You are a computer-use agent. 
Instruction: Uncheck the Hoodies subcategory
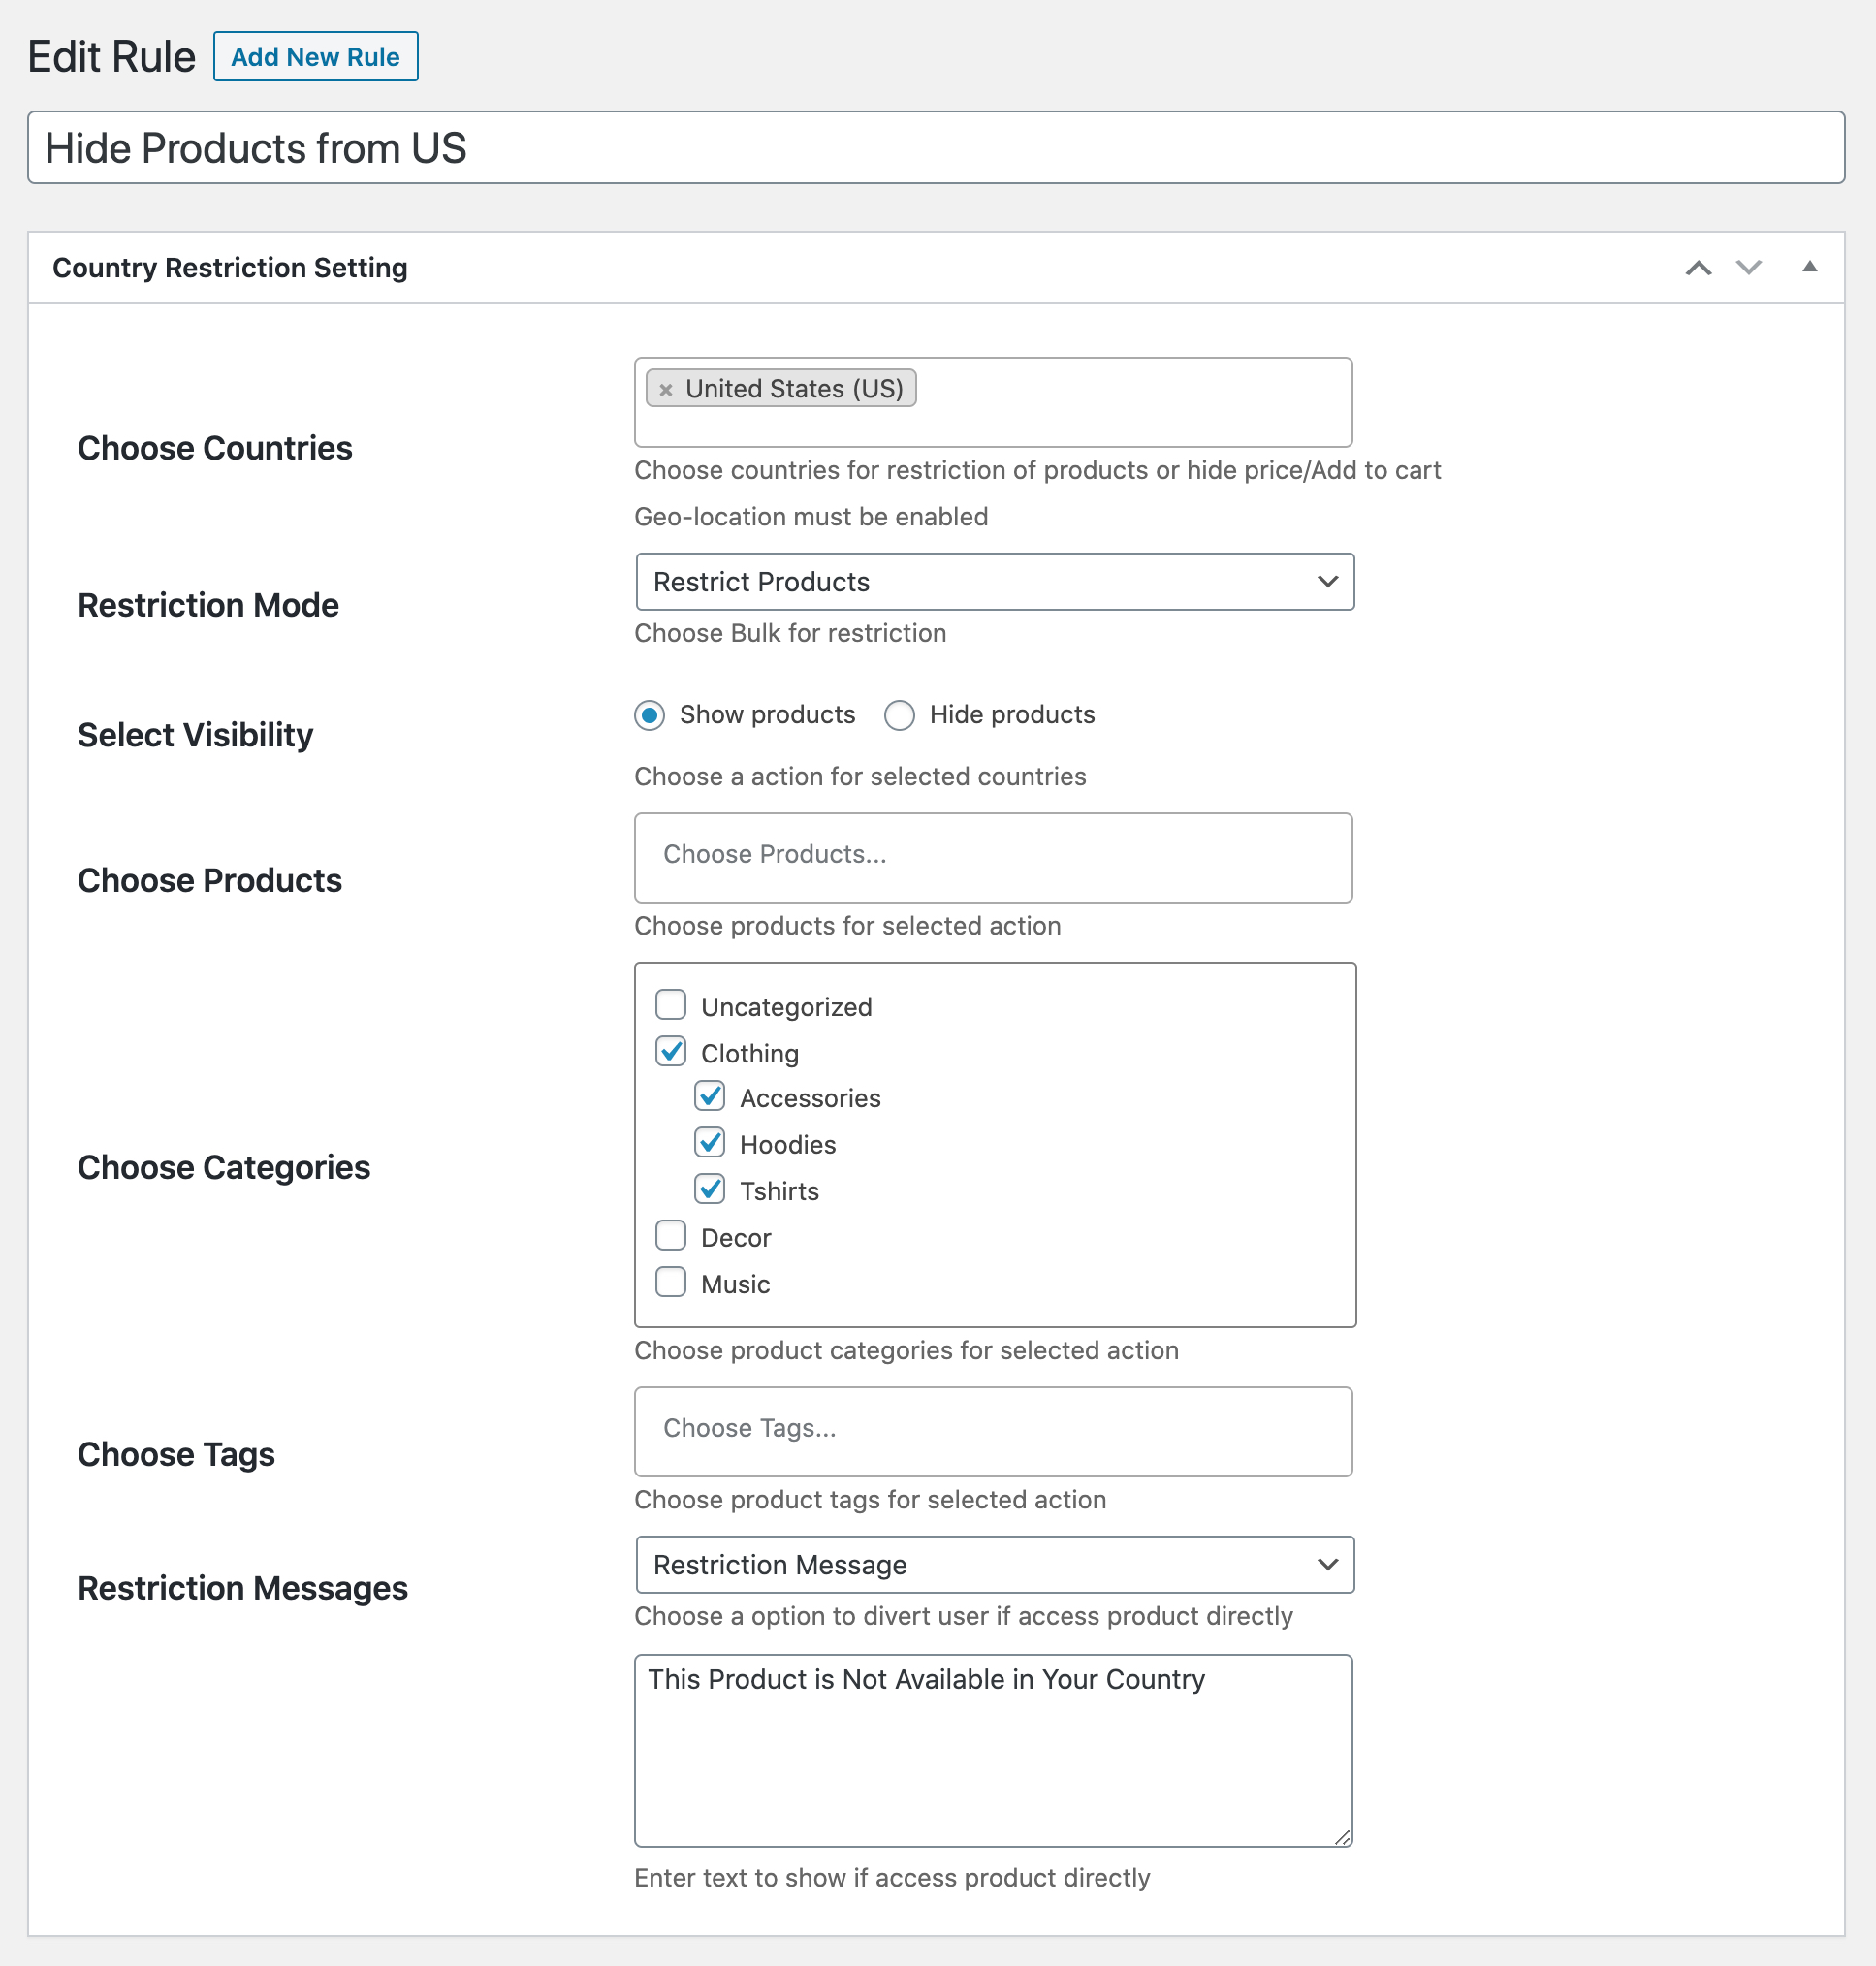tap(710, 1142)
